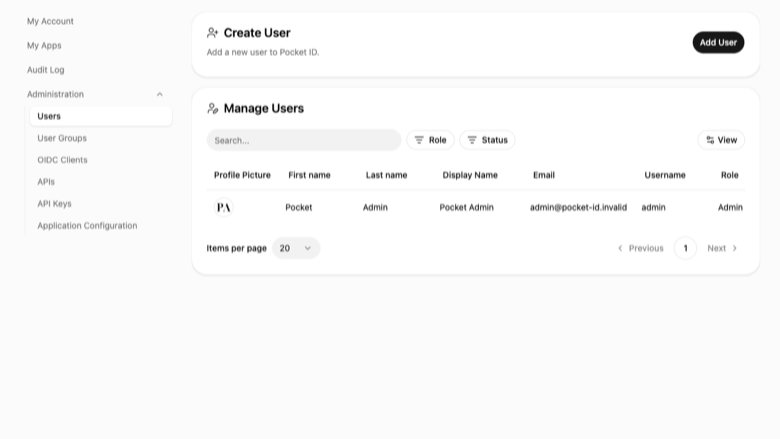Collapse the Administration section chevron

click(x=160, y=94)
